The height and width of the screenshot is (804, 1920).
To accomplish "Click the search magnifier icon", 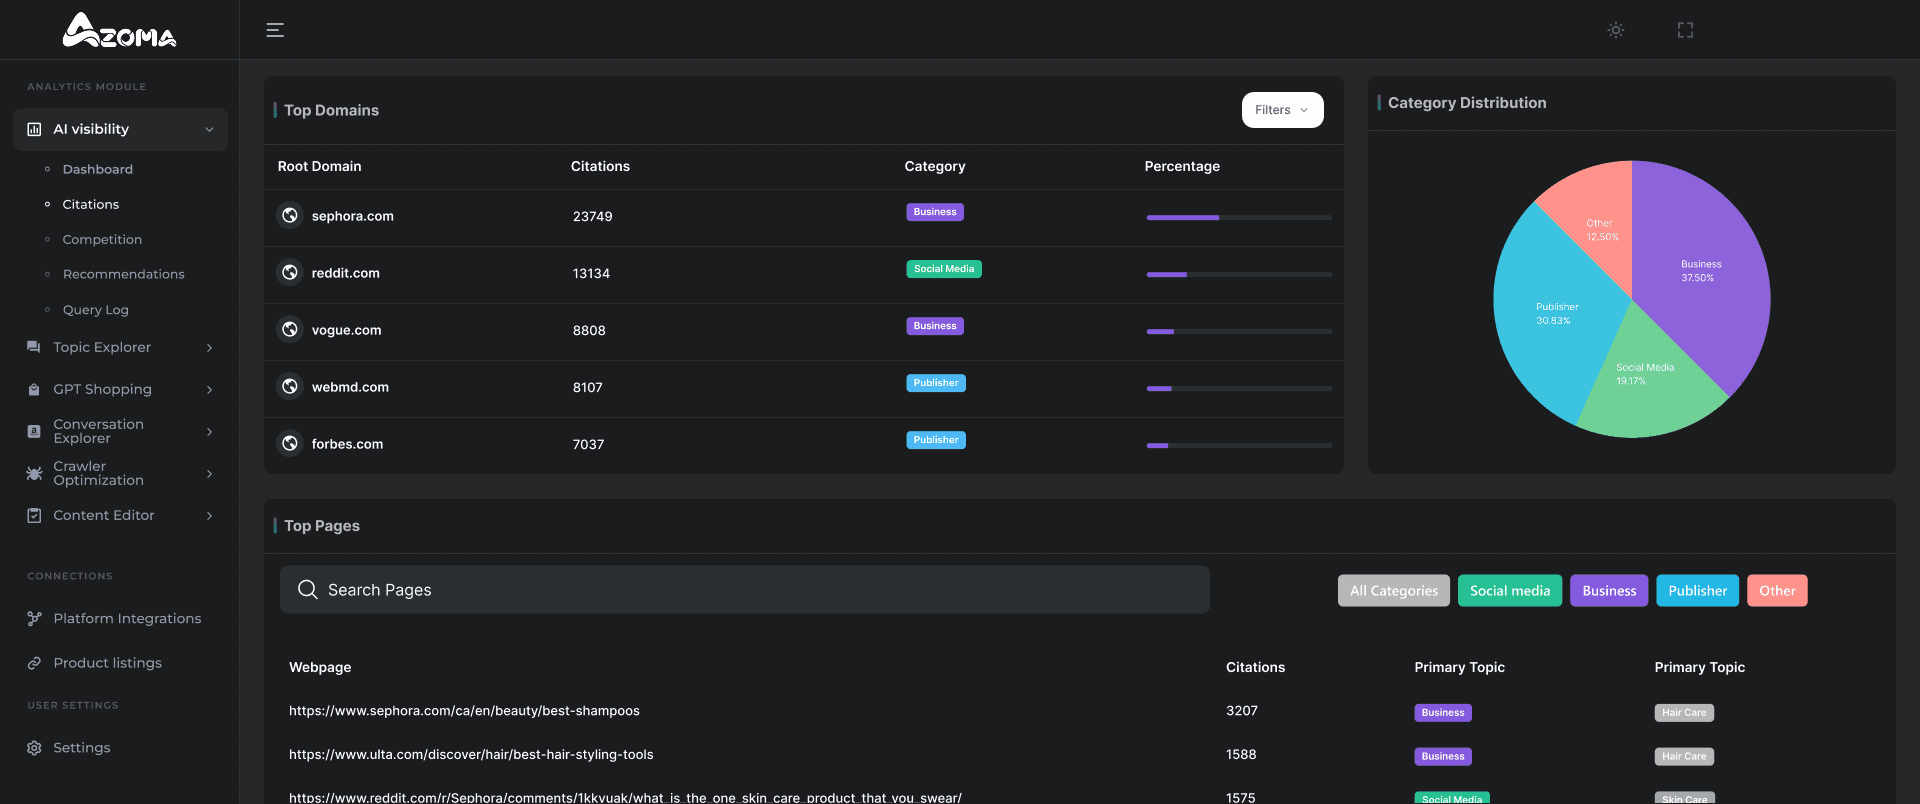I will 308,590.
